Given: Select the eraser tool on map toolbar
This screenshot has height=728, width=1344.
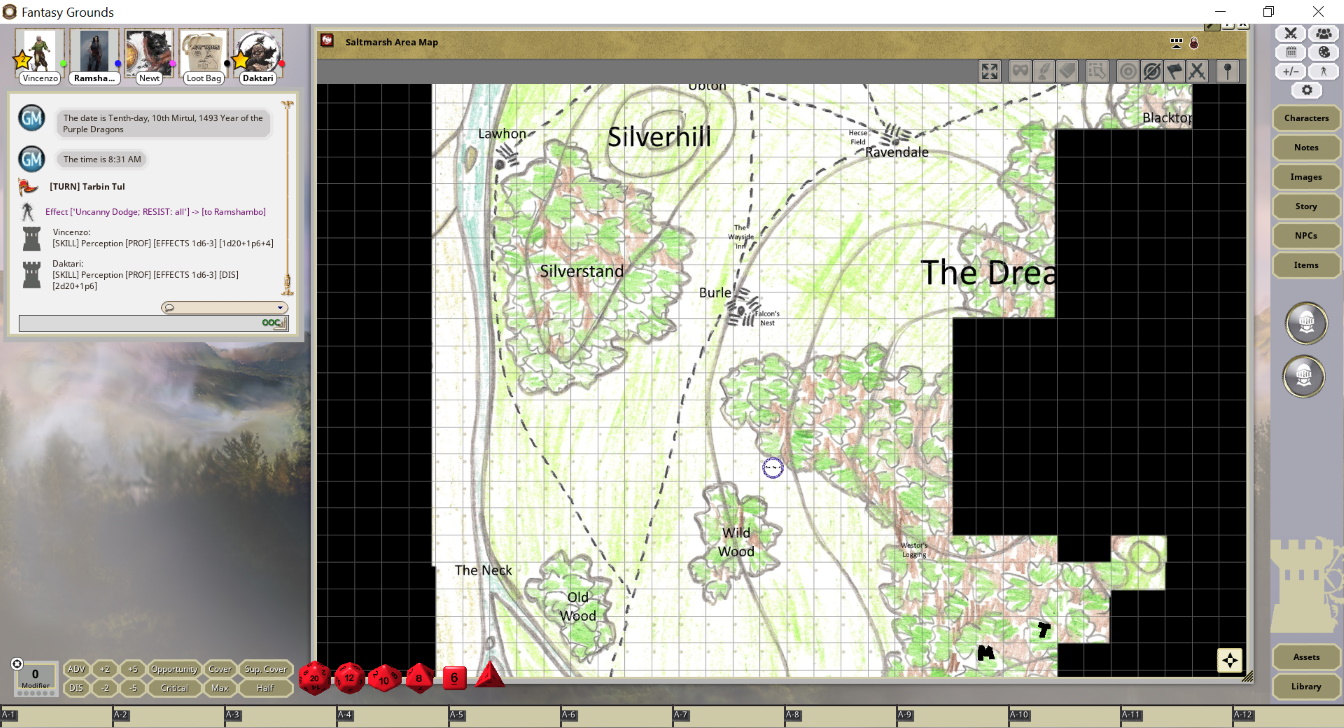Looking at the screenshot, I should [x=1067, y=71].
